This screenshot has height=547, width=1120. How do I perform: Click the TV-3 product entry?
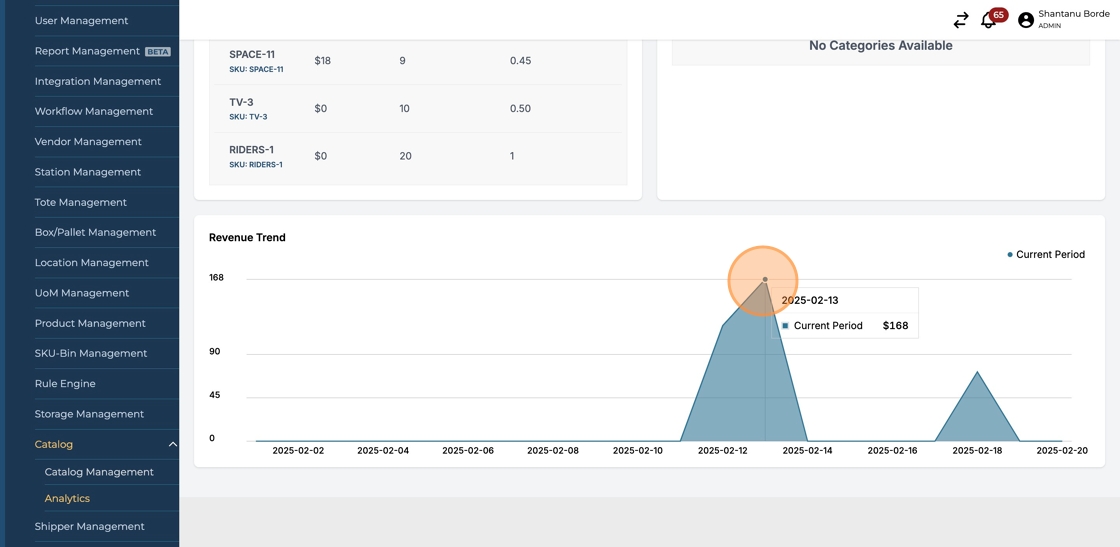point(241,102)
